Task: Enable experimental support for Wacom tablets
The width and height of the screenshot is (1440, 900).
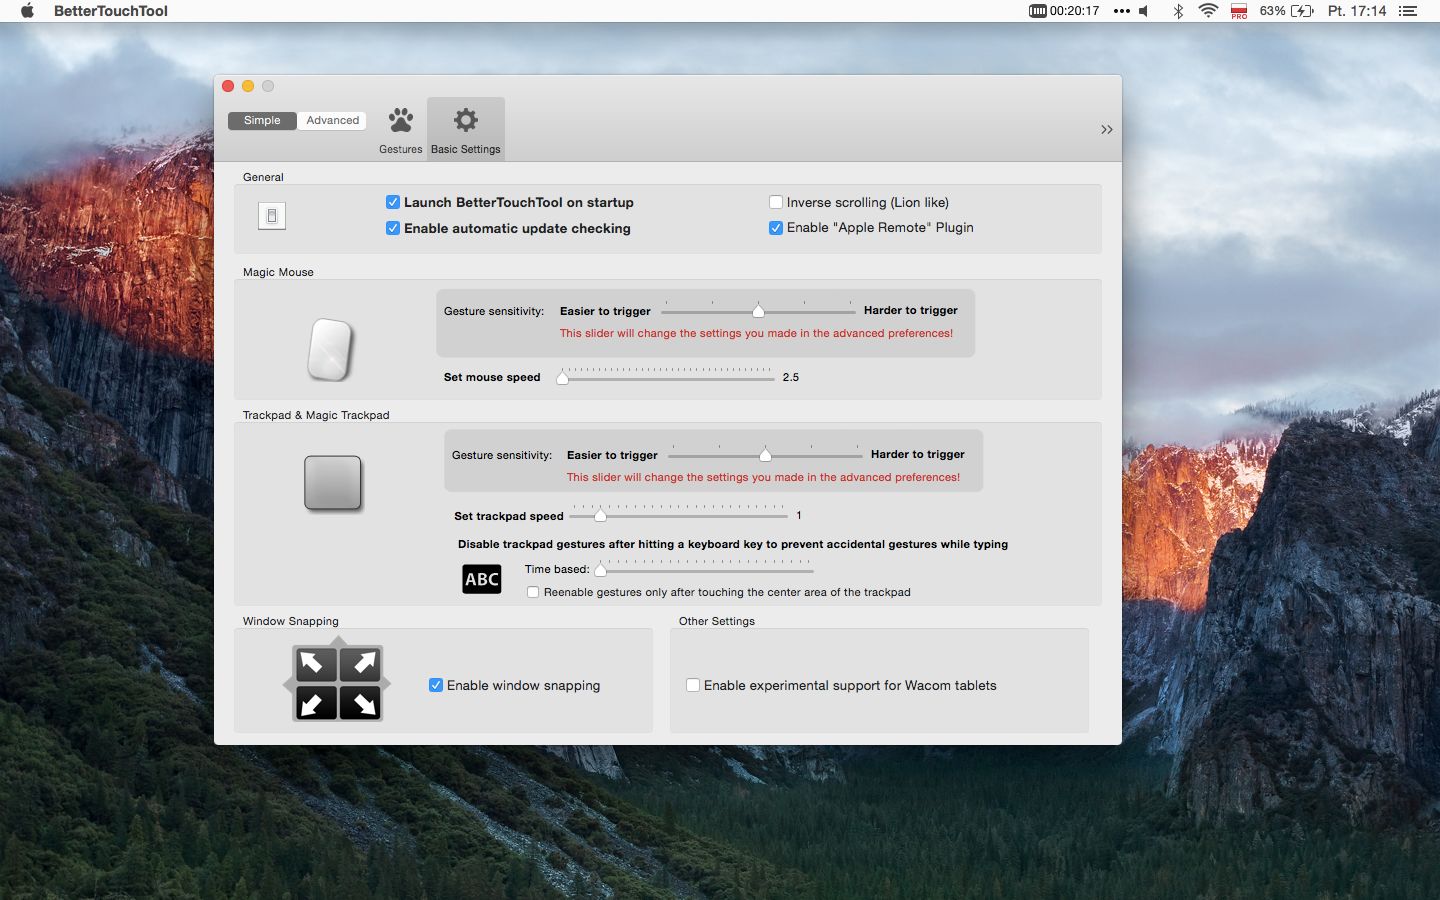Action: (693, 685)
